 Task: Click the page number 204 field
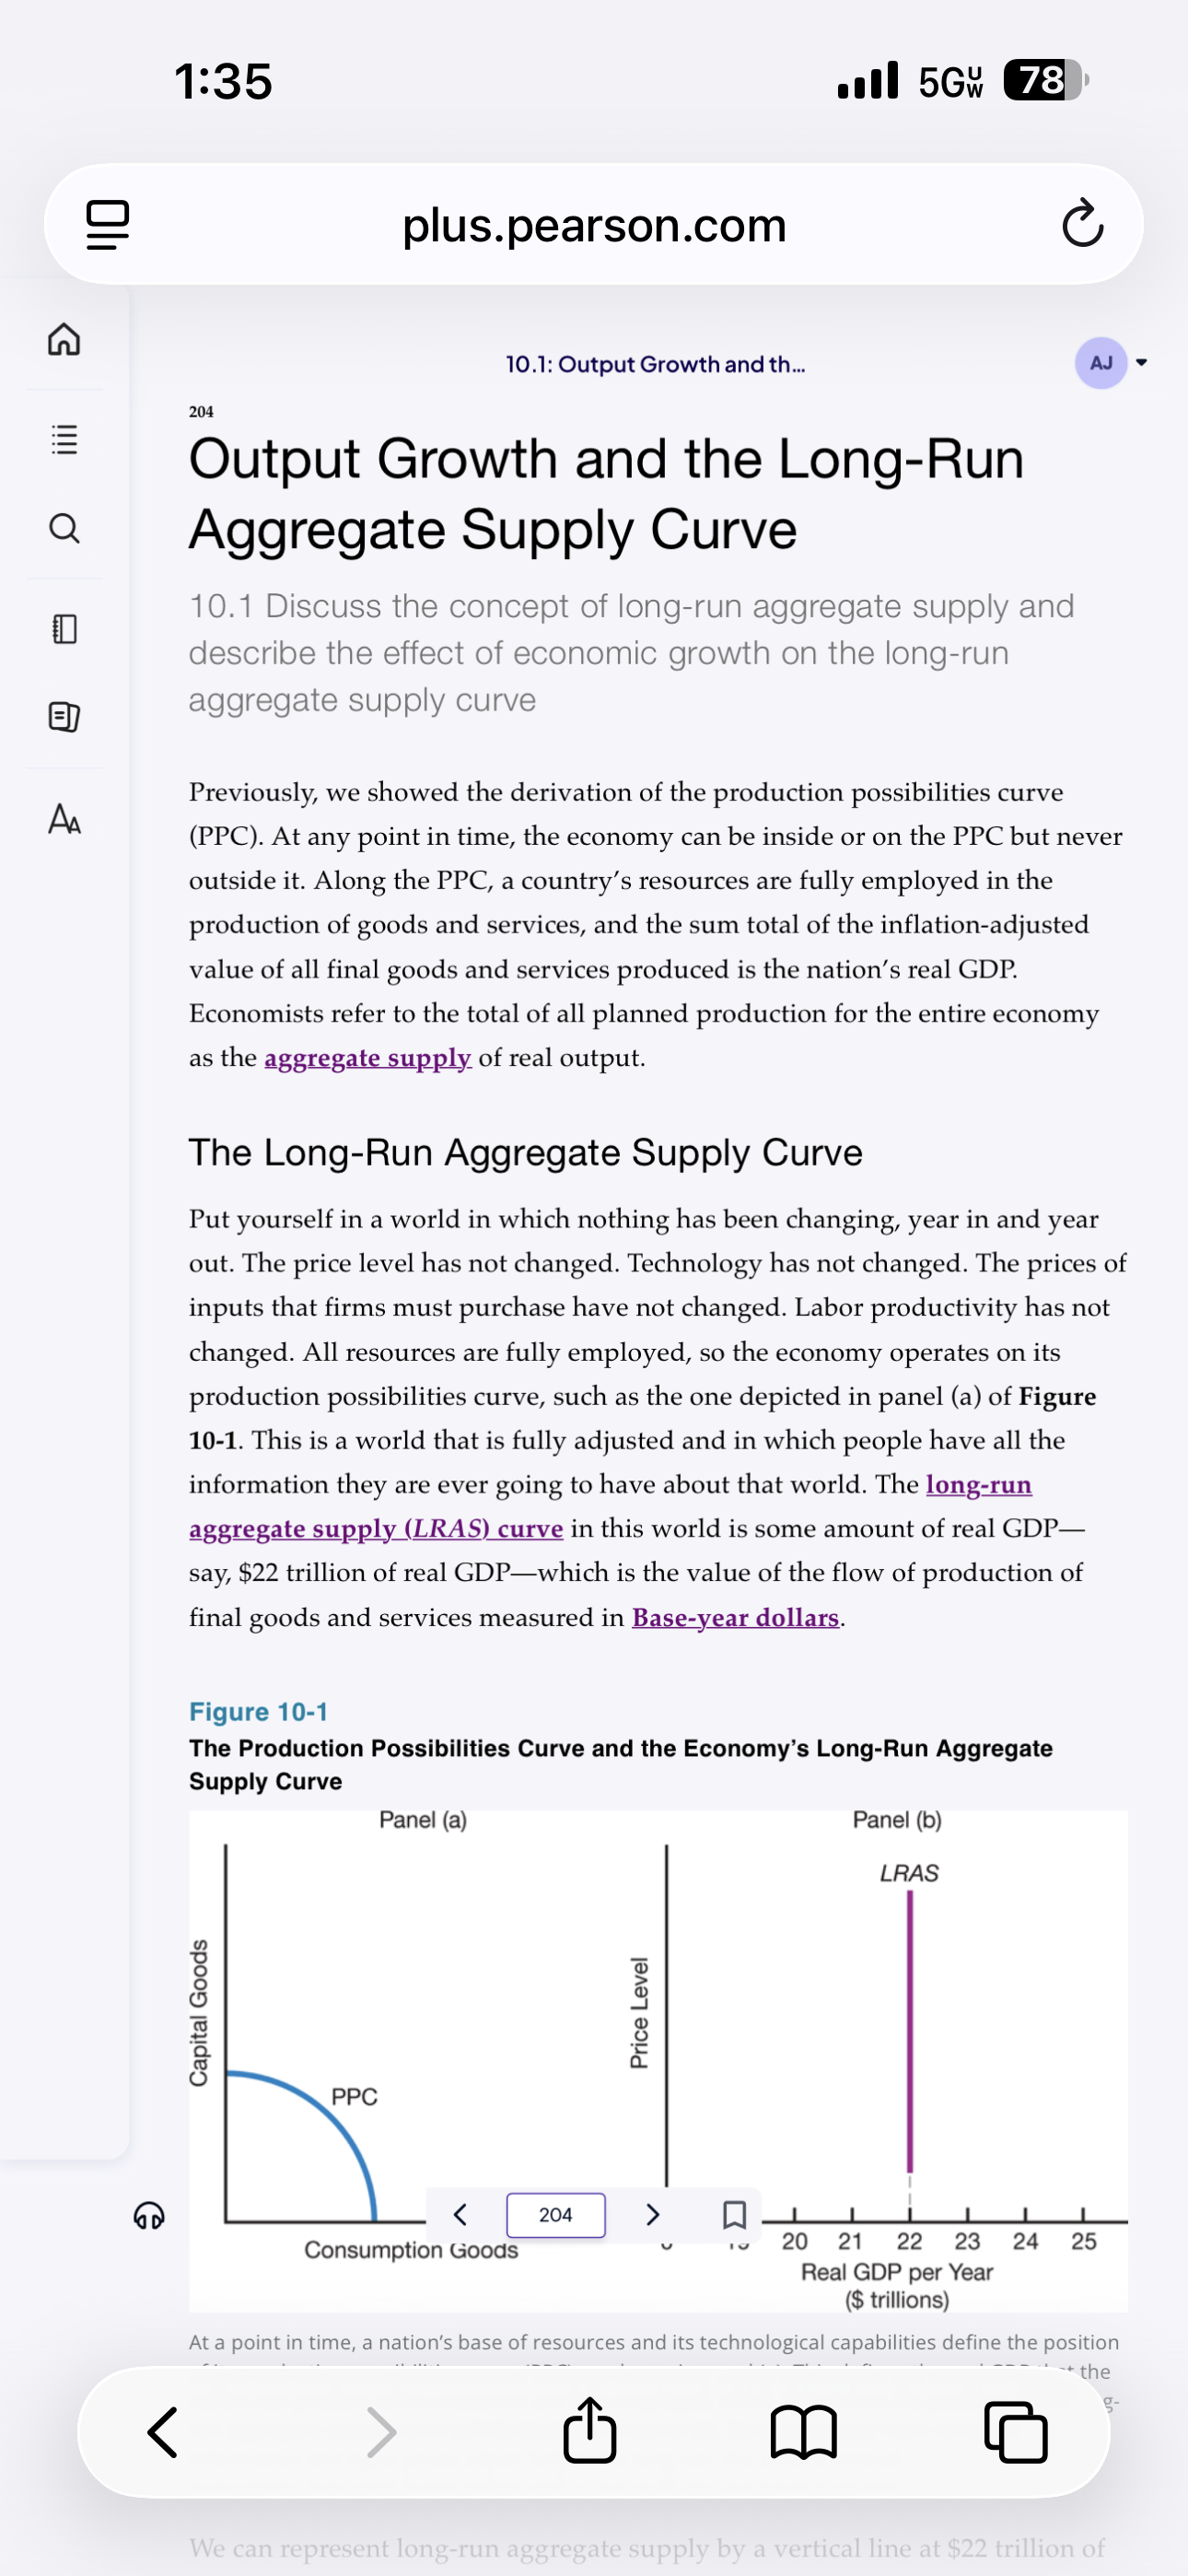tap(556, 2214)
